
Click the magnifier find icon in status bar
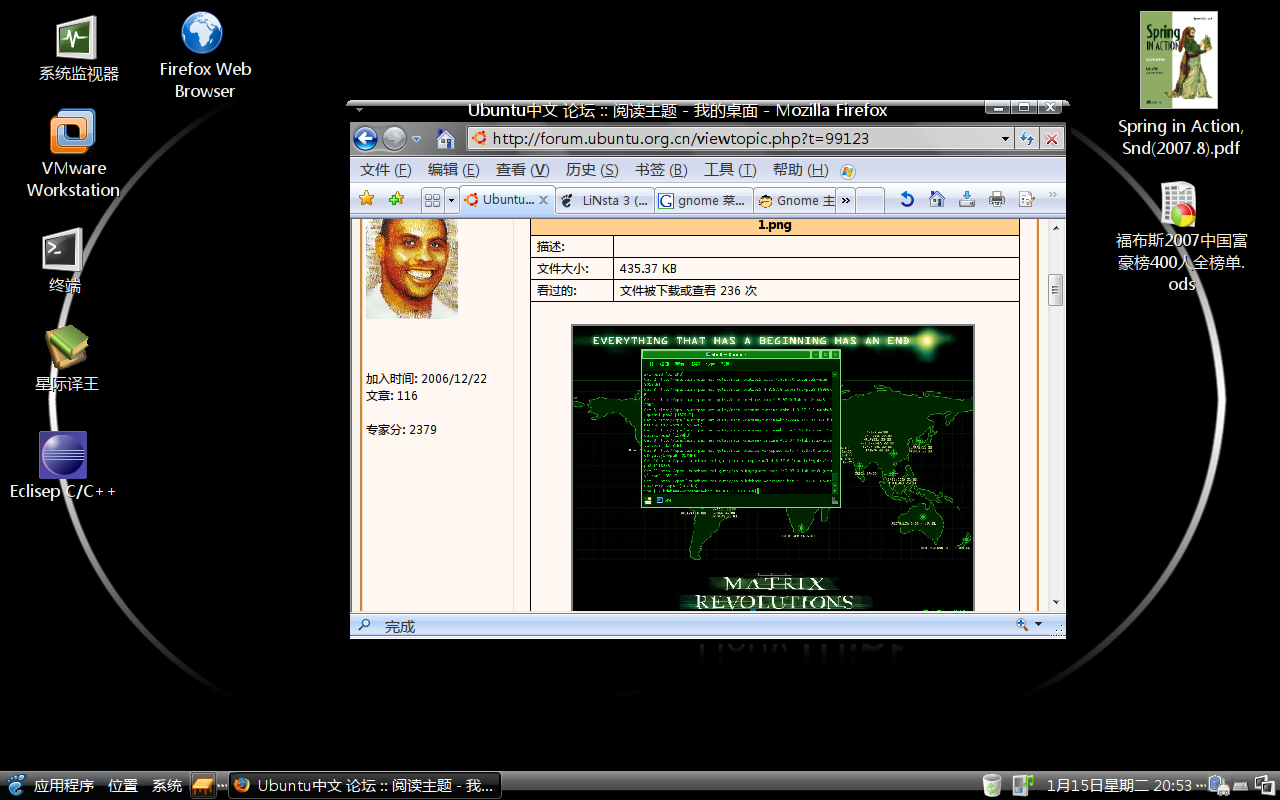(364, 625)
